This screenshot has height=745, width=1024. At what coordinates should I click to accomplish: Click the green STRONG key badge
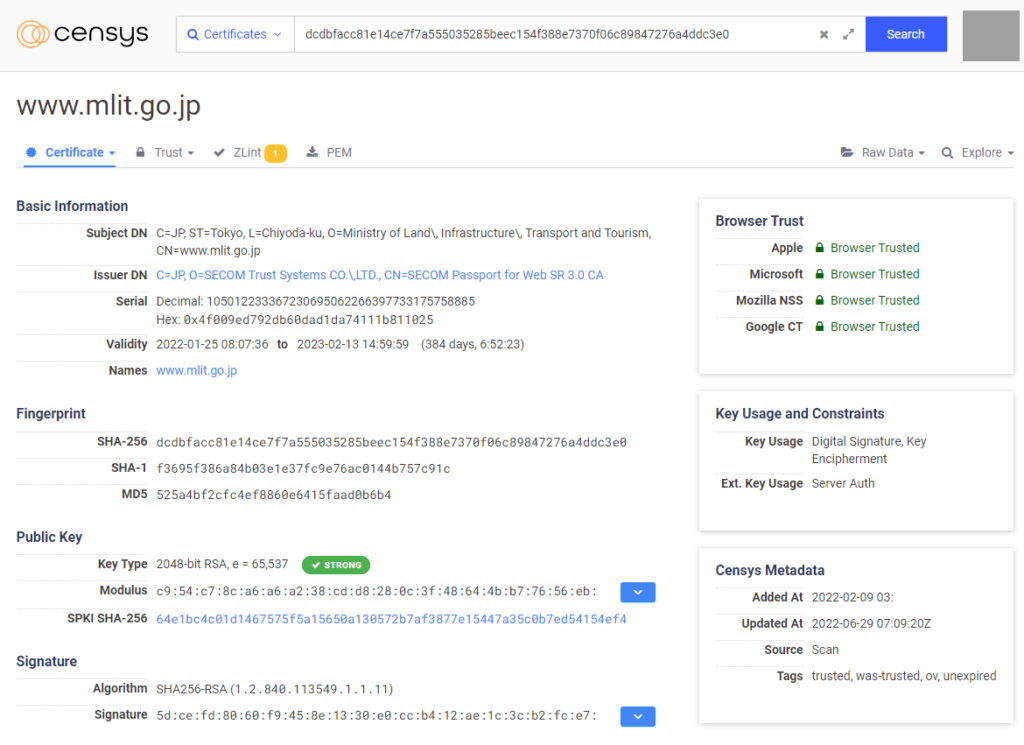(336, 565)
